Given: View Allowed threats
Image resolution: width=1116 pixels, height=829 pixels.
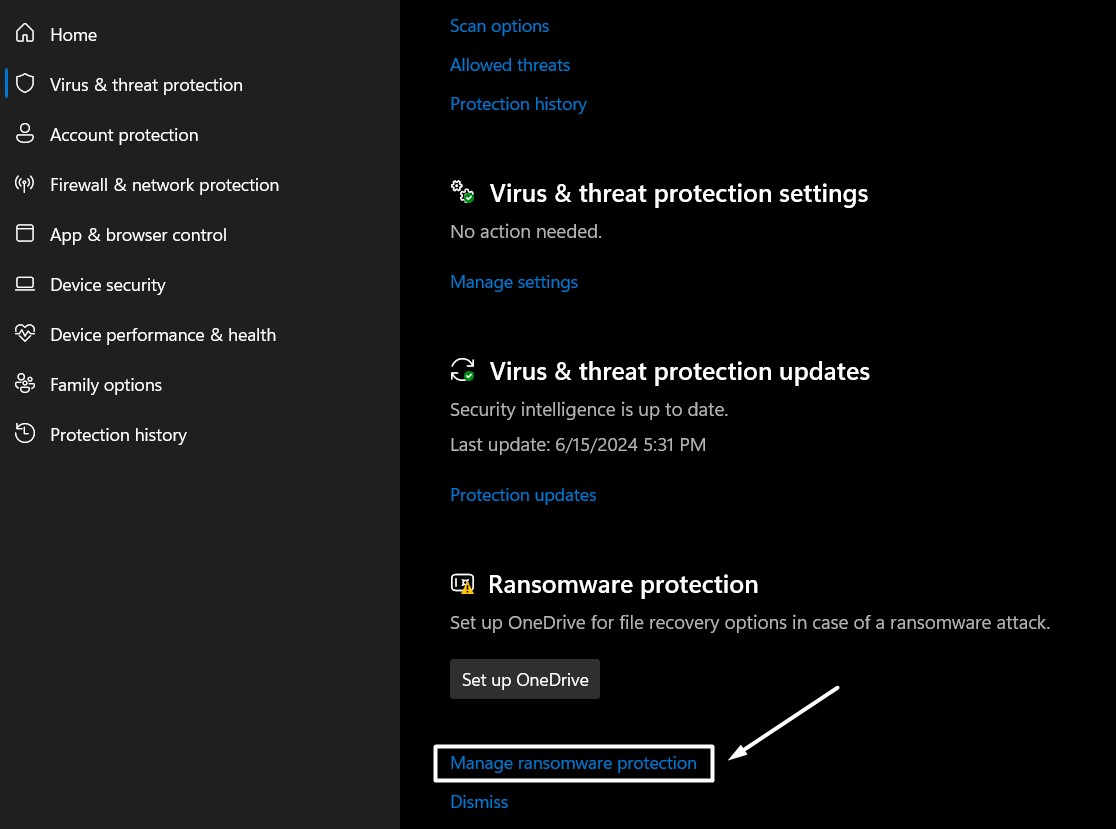Looking at the screenshot, I should [x=510, y=64].
